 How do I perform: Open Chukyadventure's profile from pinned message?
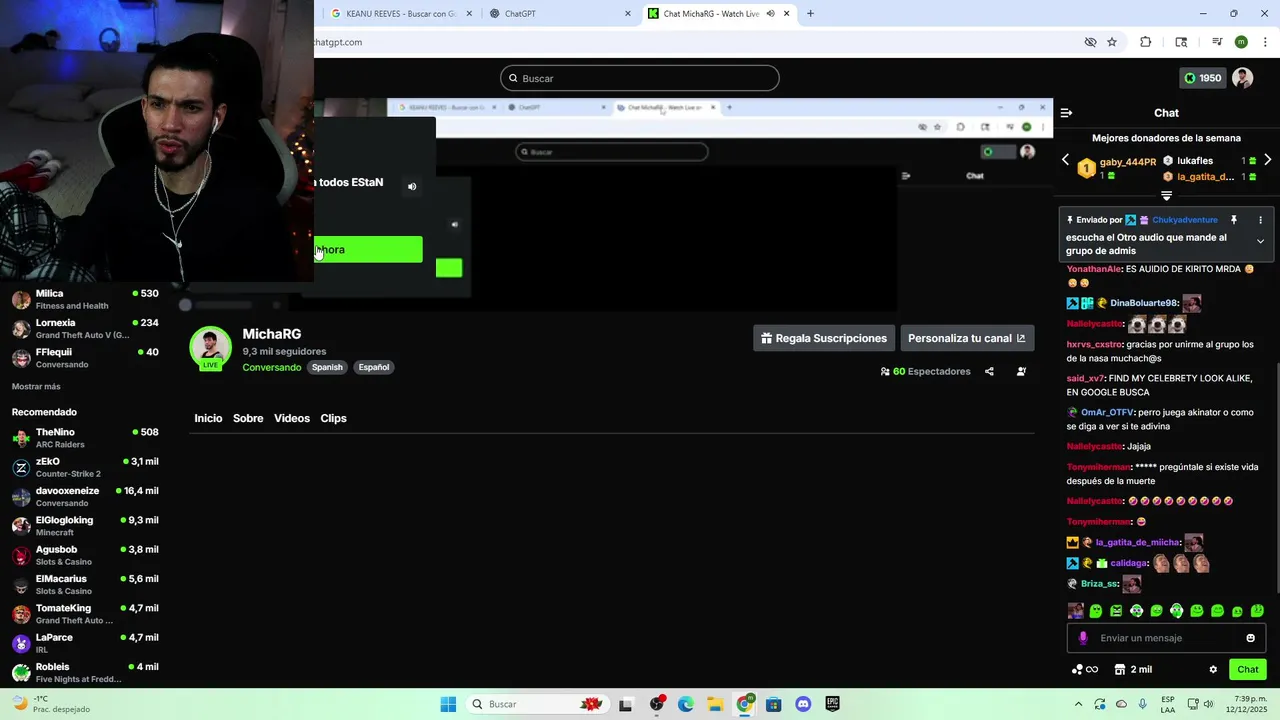[1185, 220]
